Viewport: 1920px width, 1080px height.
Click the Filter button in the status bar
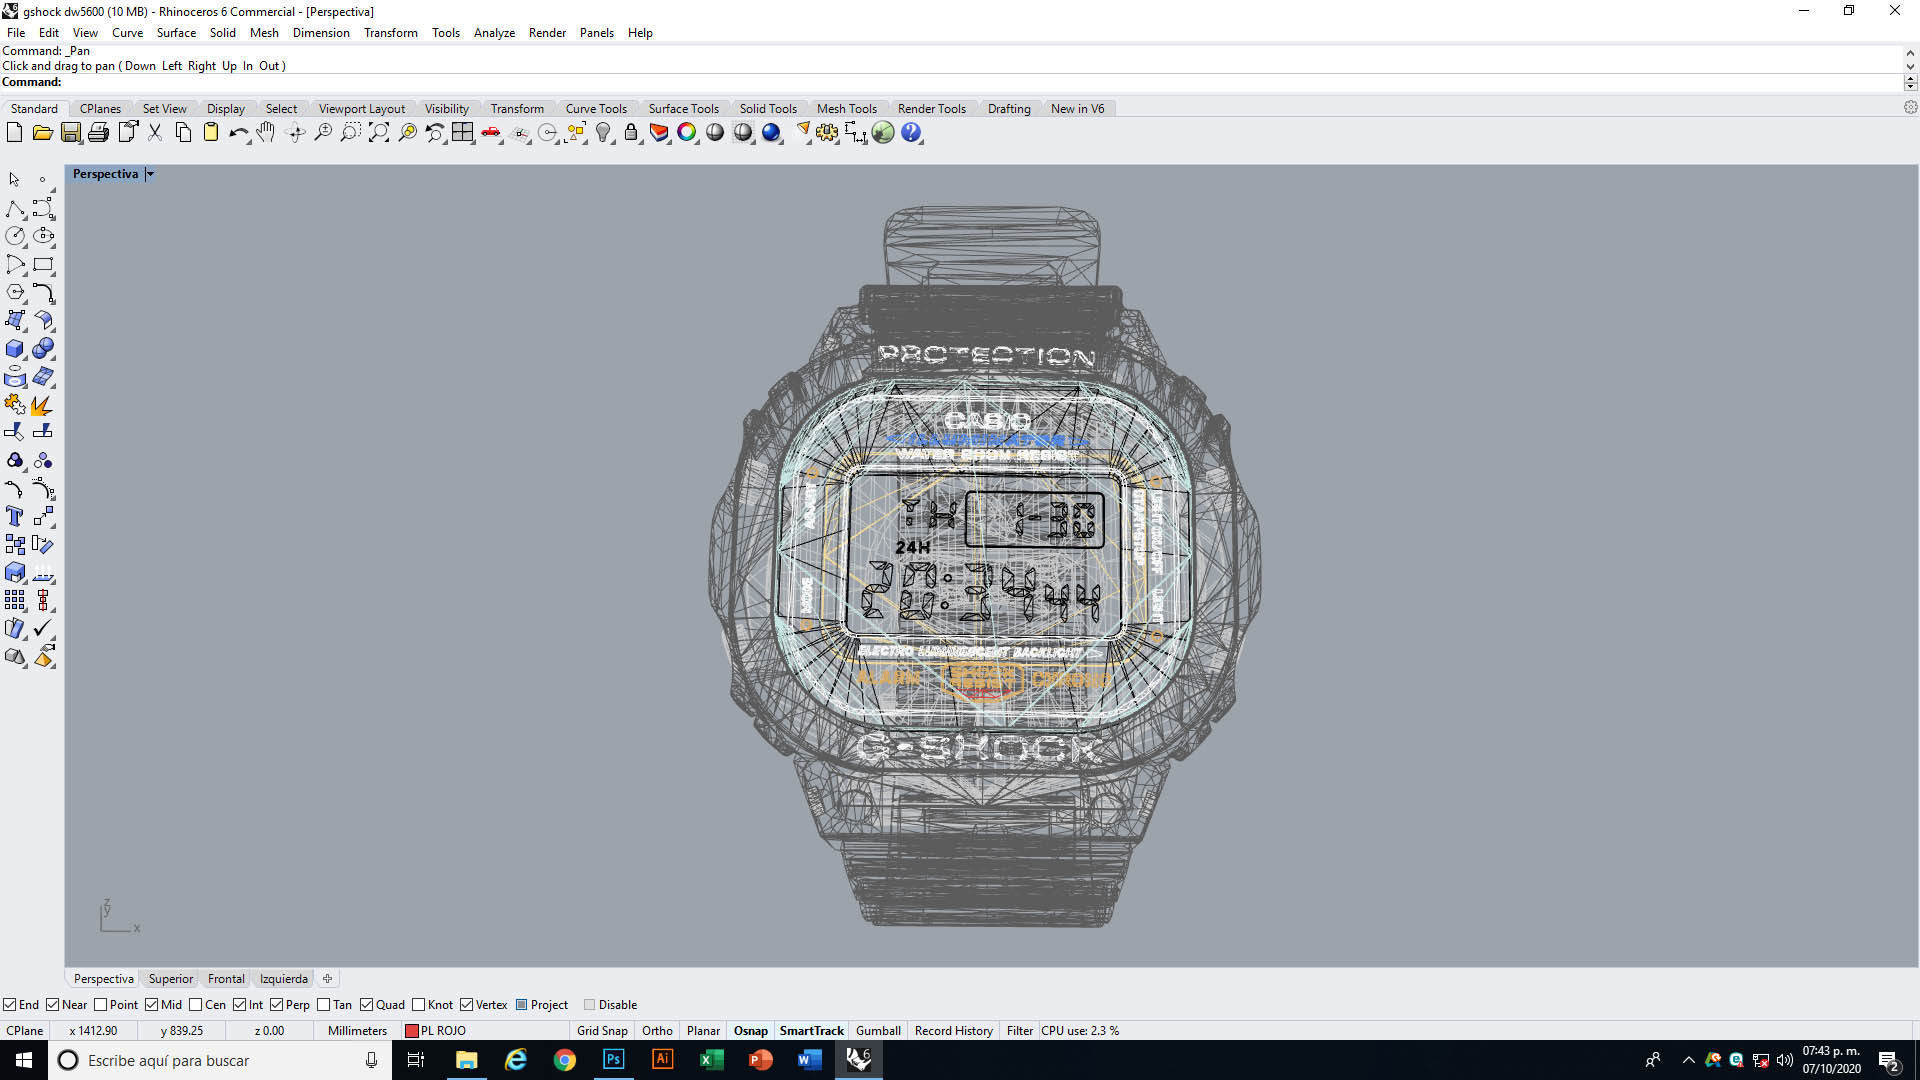click(1019, 1031)
